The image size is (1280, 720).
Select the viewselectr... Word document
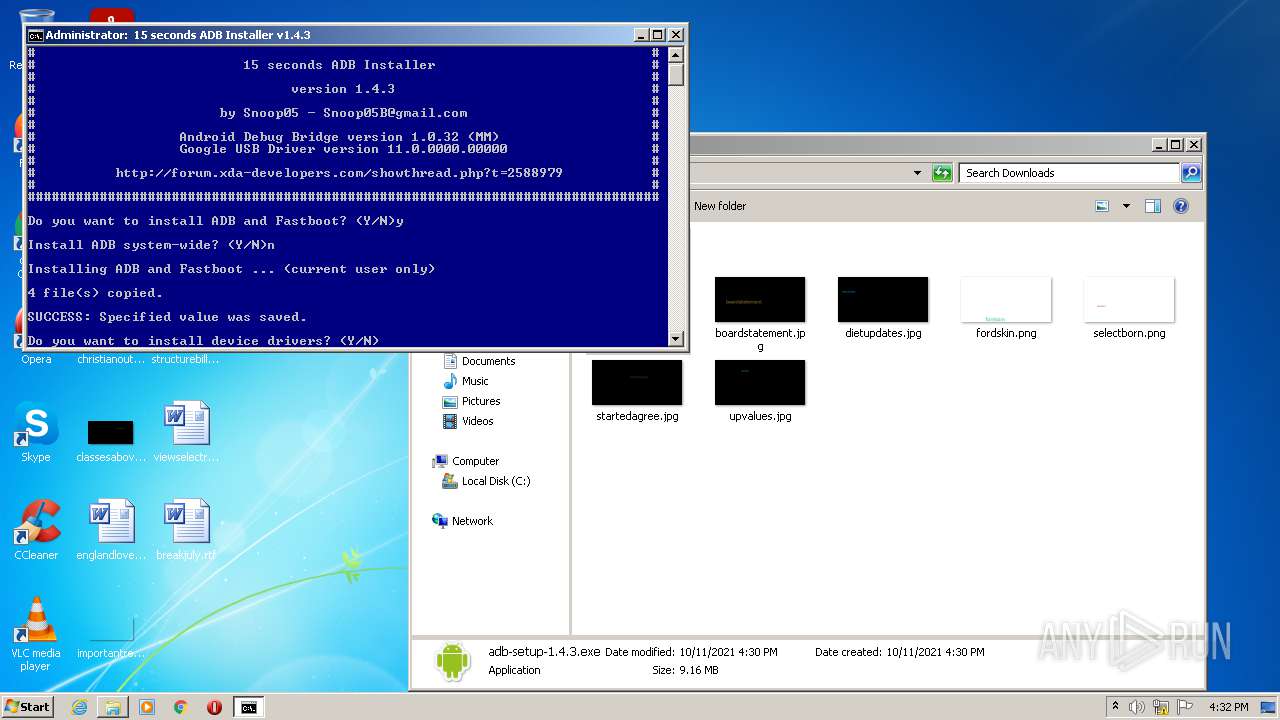186,433
